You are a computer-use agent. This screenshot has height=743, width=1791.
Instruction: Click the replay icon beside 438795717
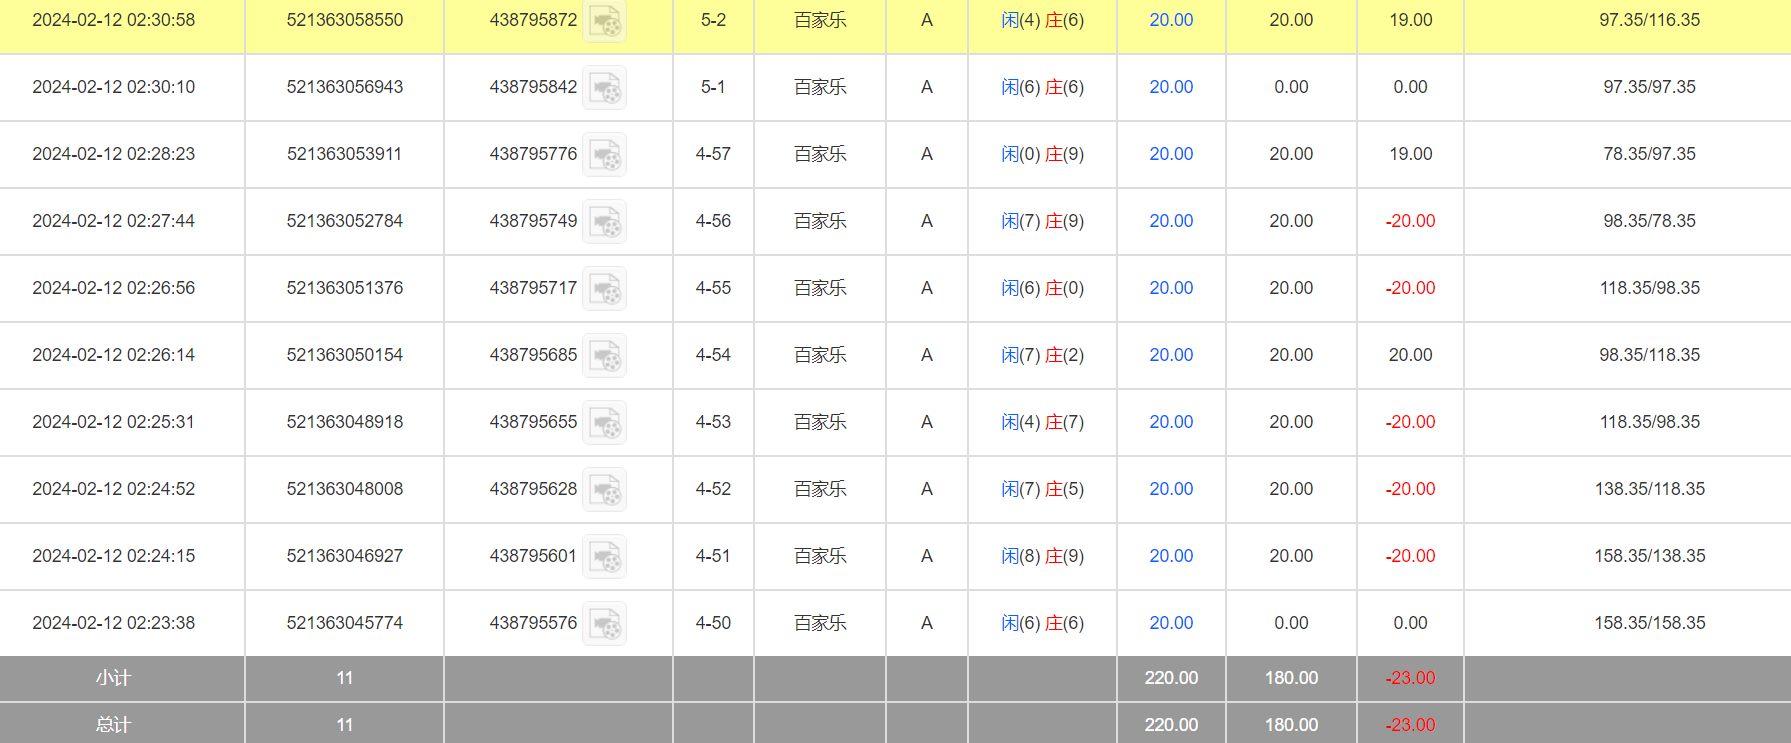point(604,289)
